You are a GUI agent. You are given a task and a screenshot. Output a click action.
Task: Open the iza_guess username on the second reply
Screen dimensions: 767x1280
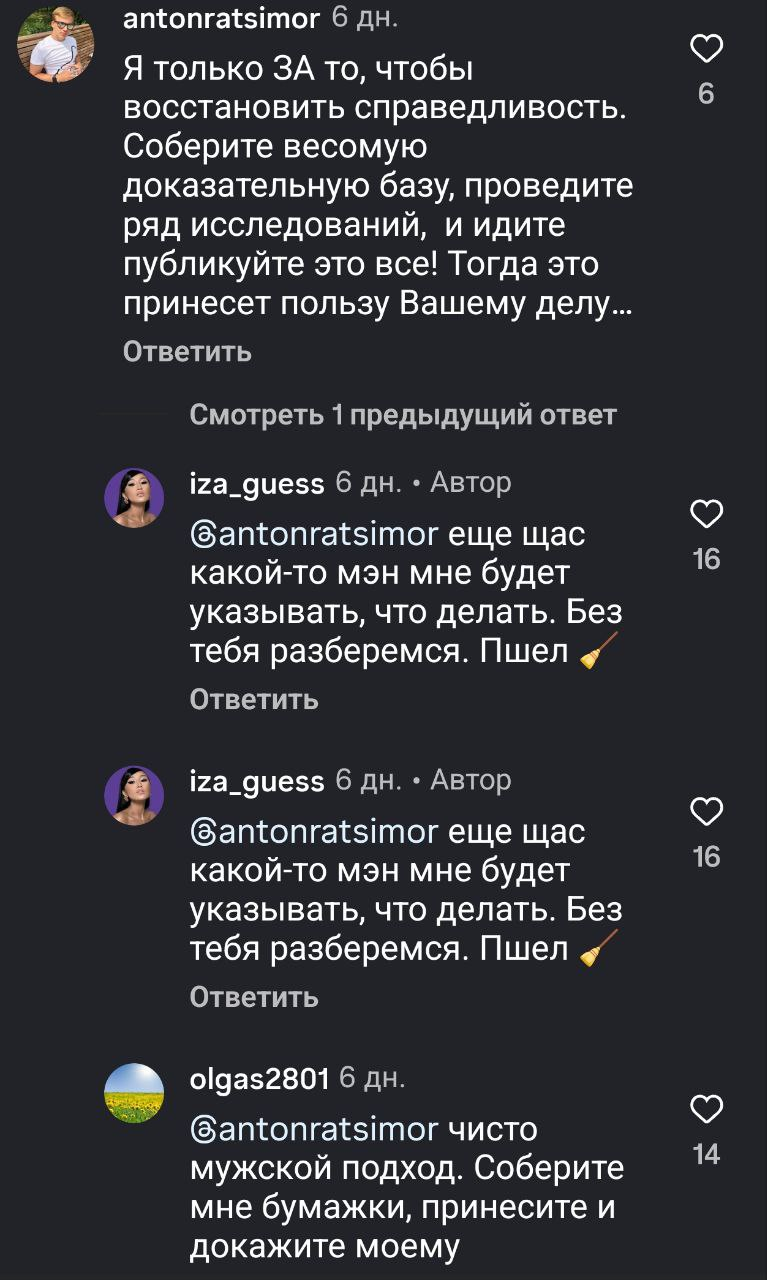coord(257,781)
